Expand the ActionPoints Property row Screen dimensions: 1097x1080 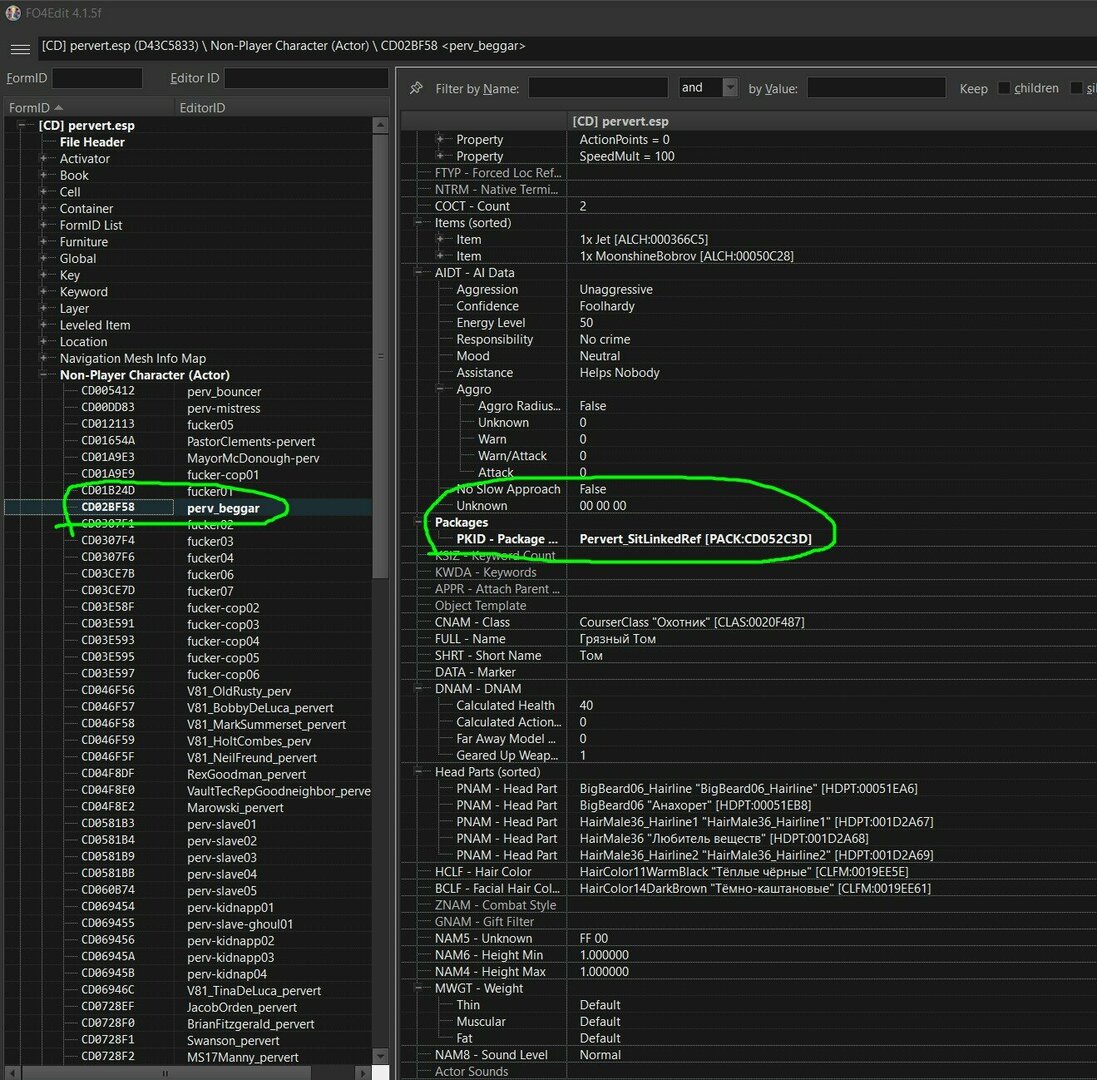coord(440,139)
